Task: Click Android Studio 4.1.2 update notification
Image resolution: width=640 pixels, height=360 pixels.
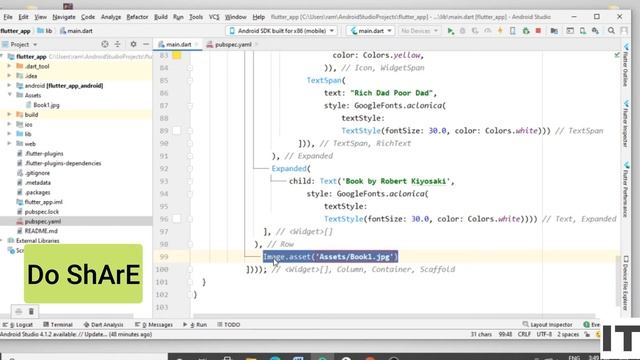Action: [x=76, y=334]
